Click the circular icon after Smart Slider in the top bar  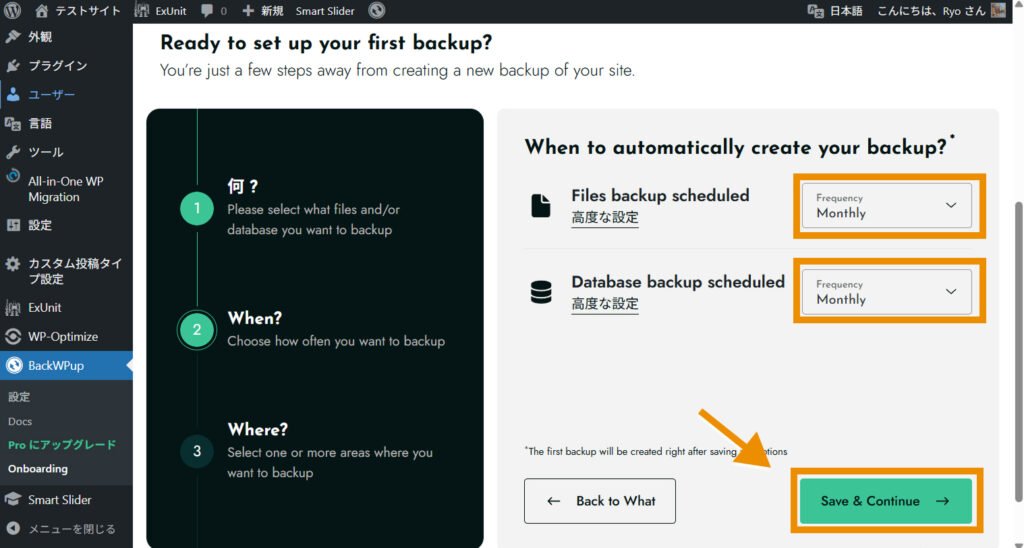(x=377, y=11)
